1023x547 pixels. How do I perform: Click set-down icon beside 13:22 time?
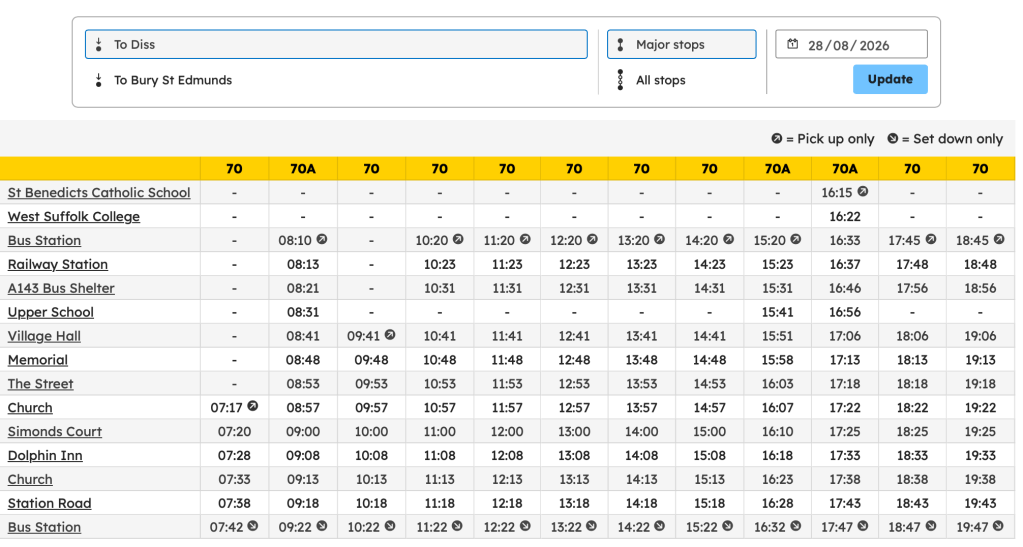pyautogui.click(x=592, y=525)
